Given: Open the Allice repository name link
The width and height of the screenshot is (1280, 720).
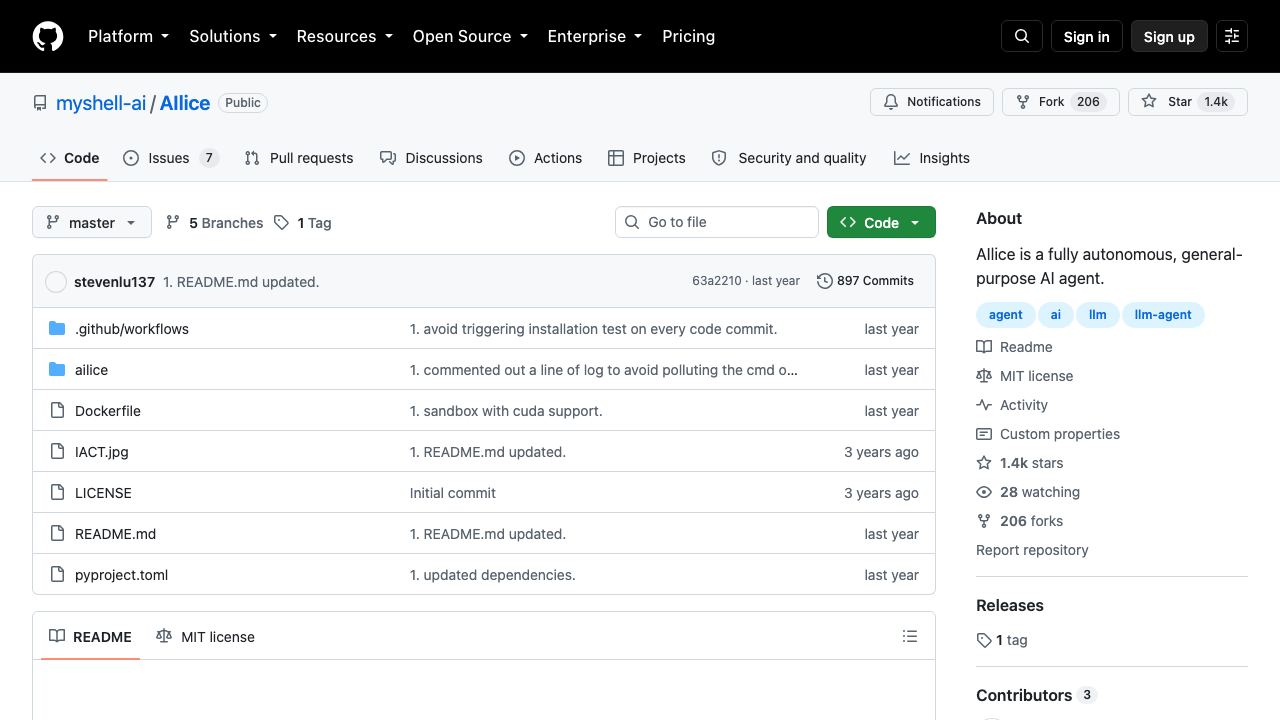Looking at the screenshot, I should click(x=185, y=103).
